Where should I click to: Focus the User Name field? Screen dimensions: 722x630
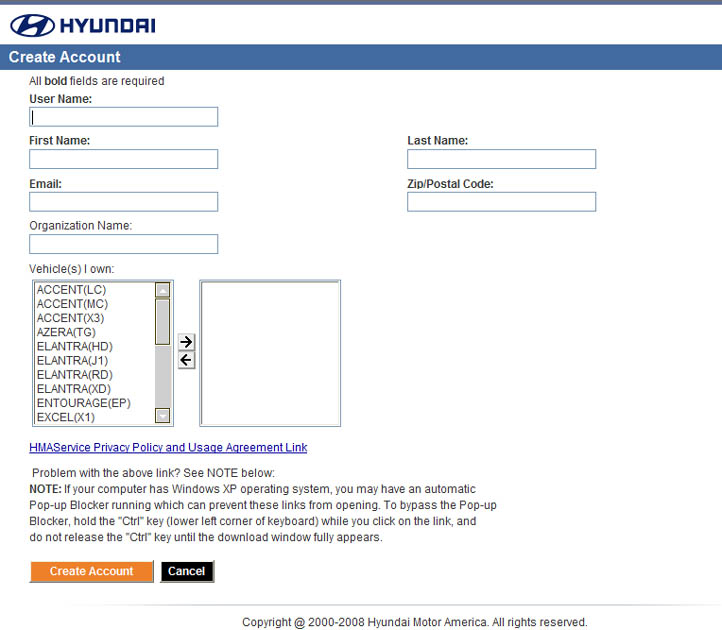click(123, 117)
